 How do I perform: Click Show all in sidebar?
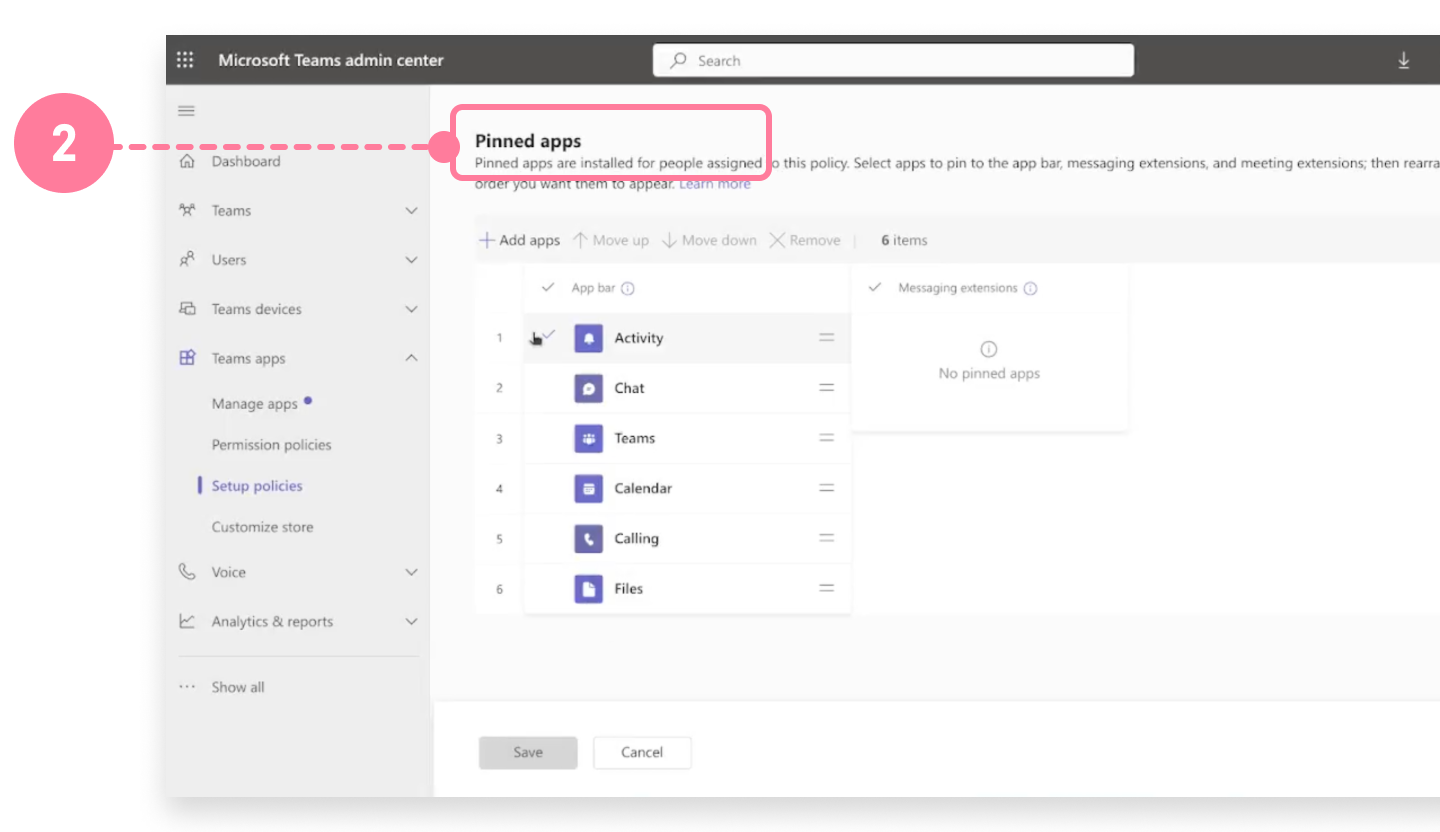pos(238,687)
